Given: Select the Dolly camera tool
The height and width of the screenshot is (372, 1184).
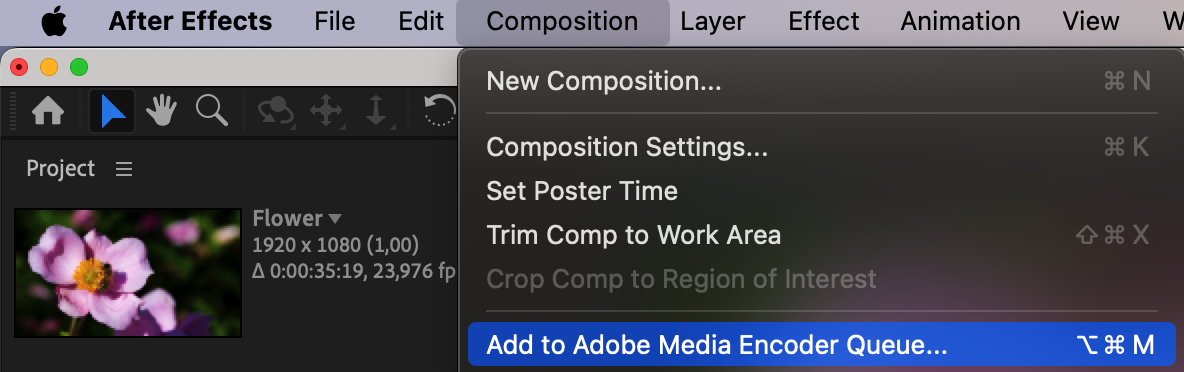Looking at the screenshot, I should [376, 112].
